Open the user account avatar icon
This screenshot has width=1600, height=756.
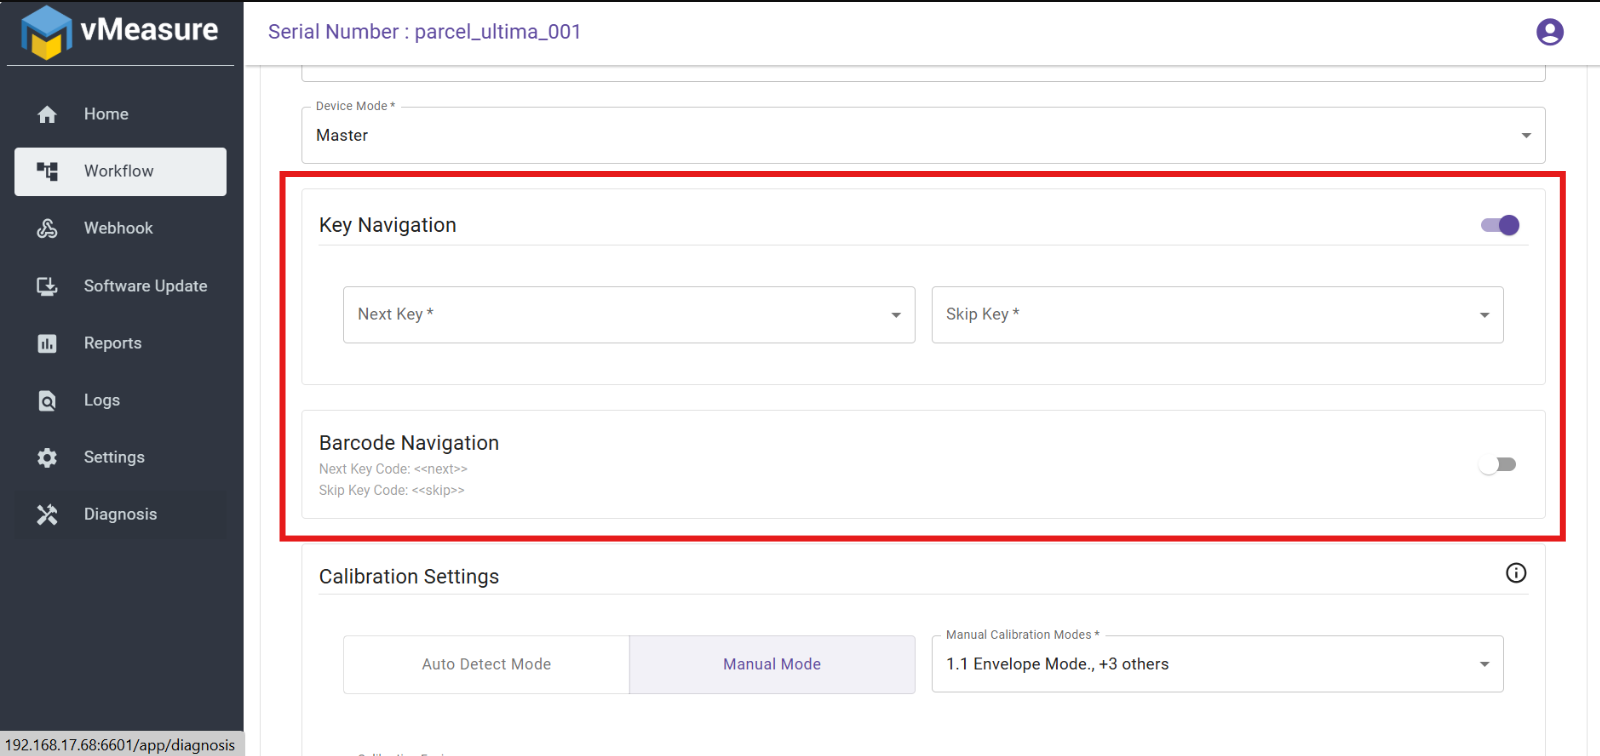click(x=1549, y=32)
